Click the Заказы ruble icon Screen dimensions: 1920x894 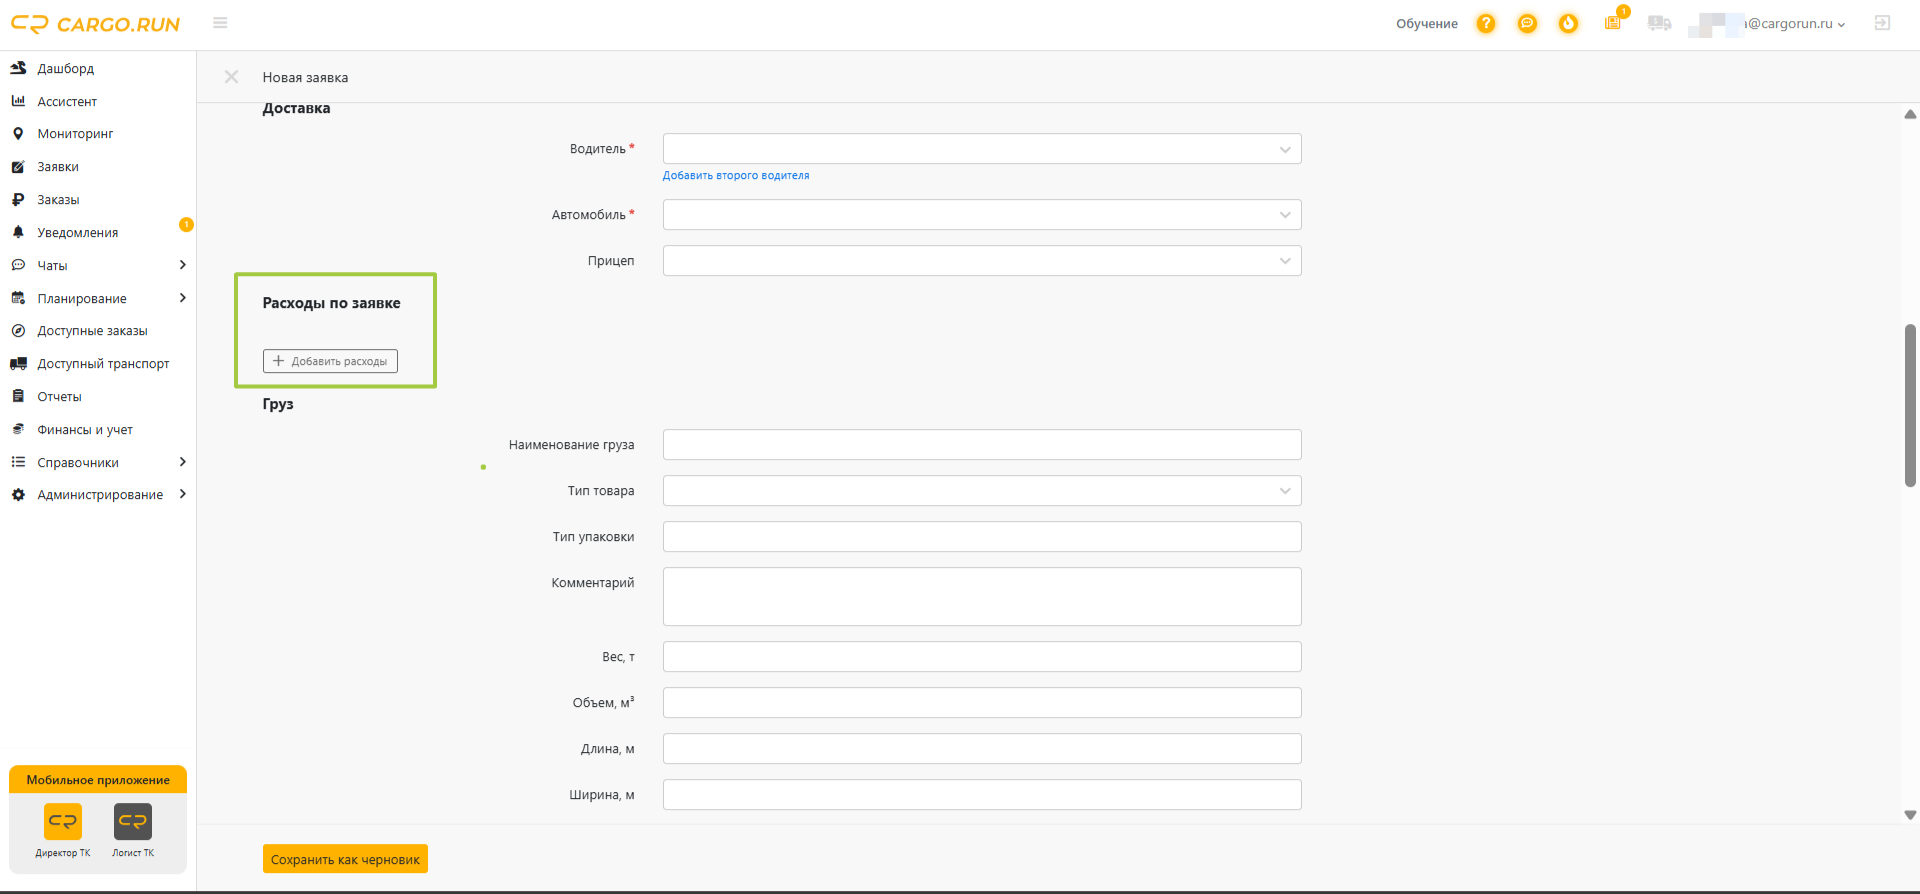tap(18, 199)
